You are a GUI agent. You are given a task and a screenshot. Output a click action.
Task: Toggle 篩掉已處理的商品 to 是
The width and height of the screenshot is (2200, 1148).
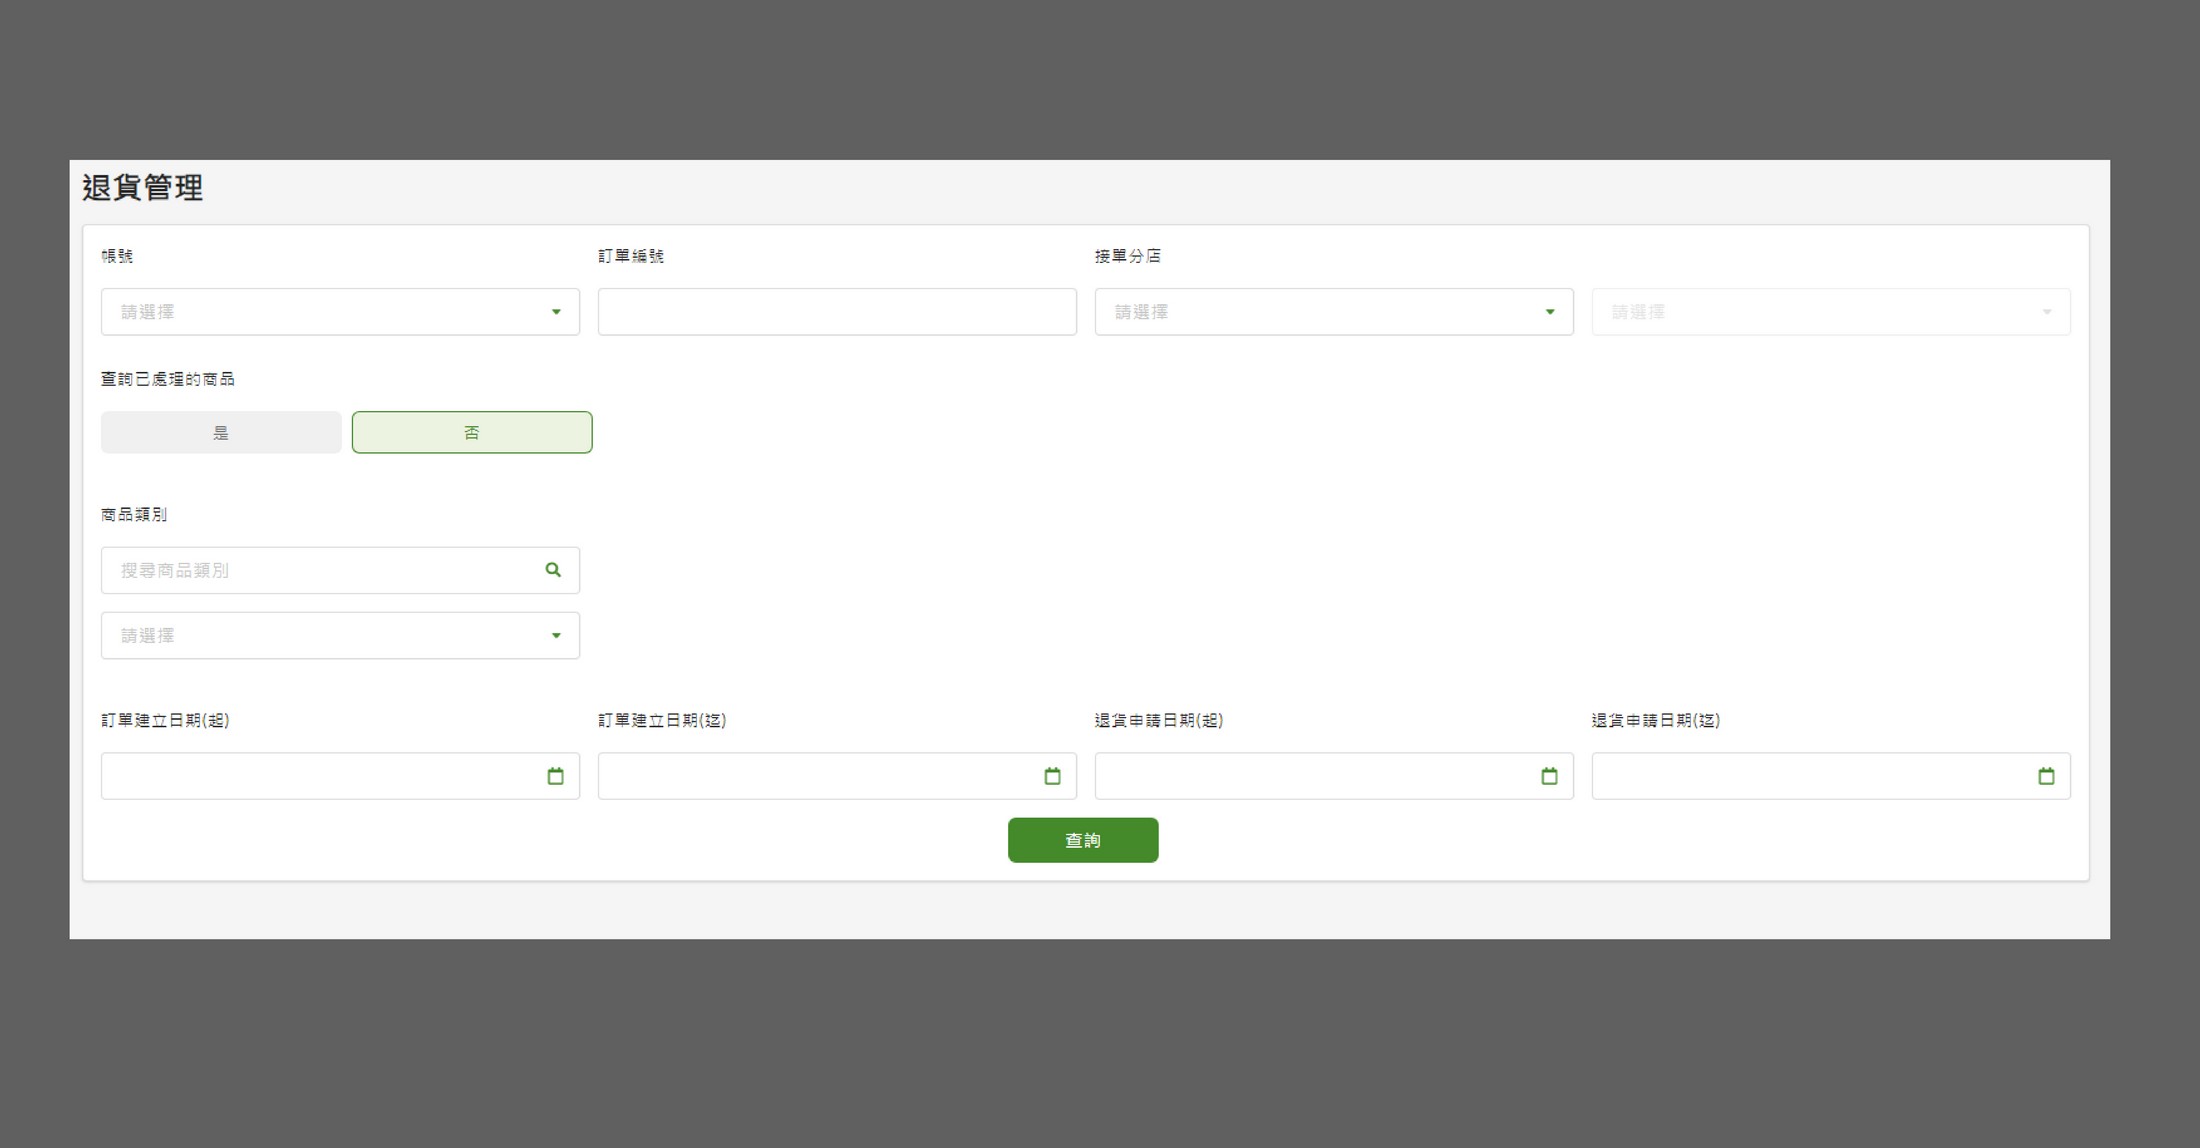221,432
